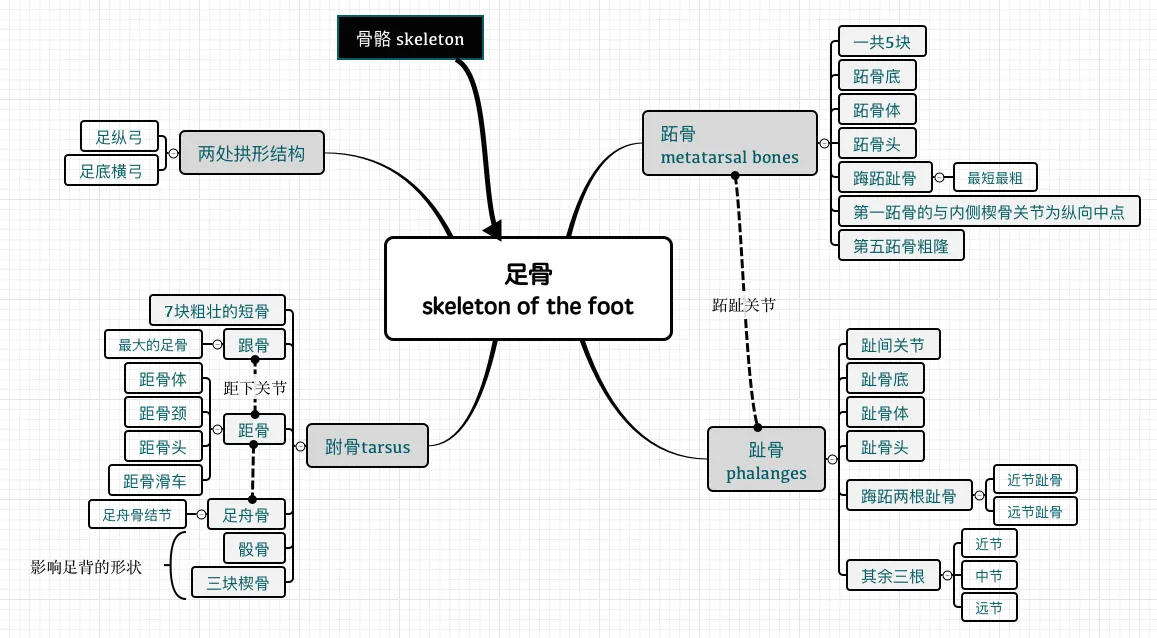Click the 影响足背的形状 summary note
The height and width of the screenshot is (638, 1157).
[86, 566]
